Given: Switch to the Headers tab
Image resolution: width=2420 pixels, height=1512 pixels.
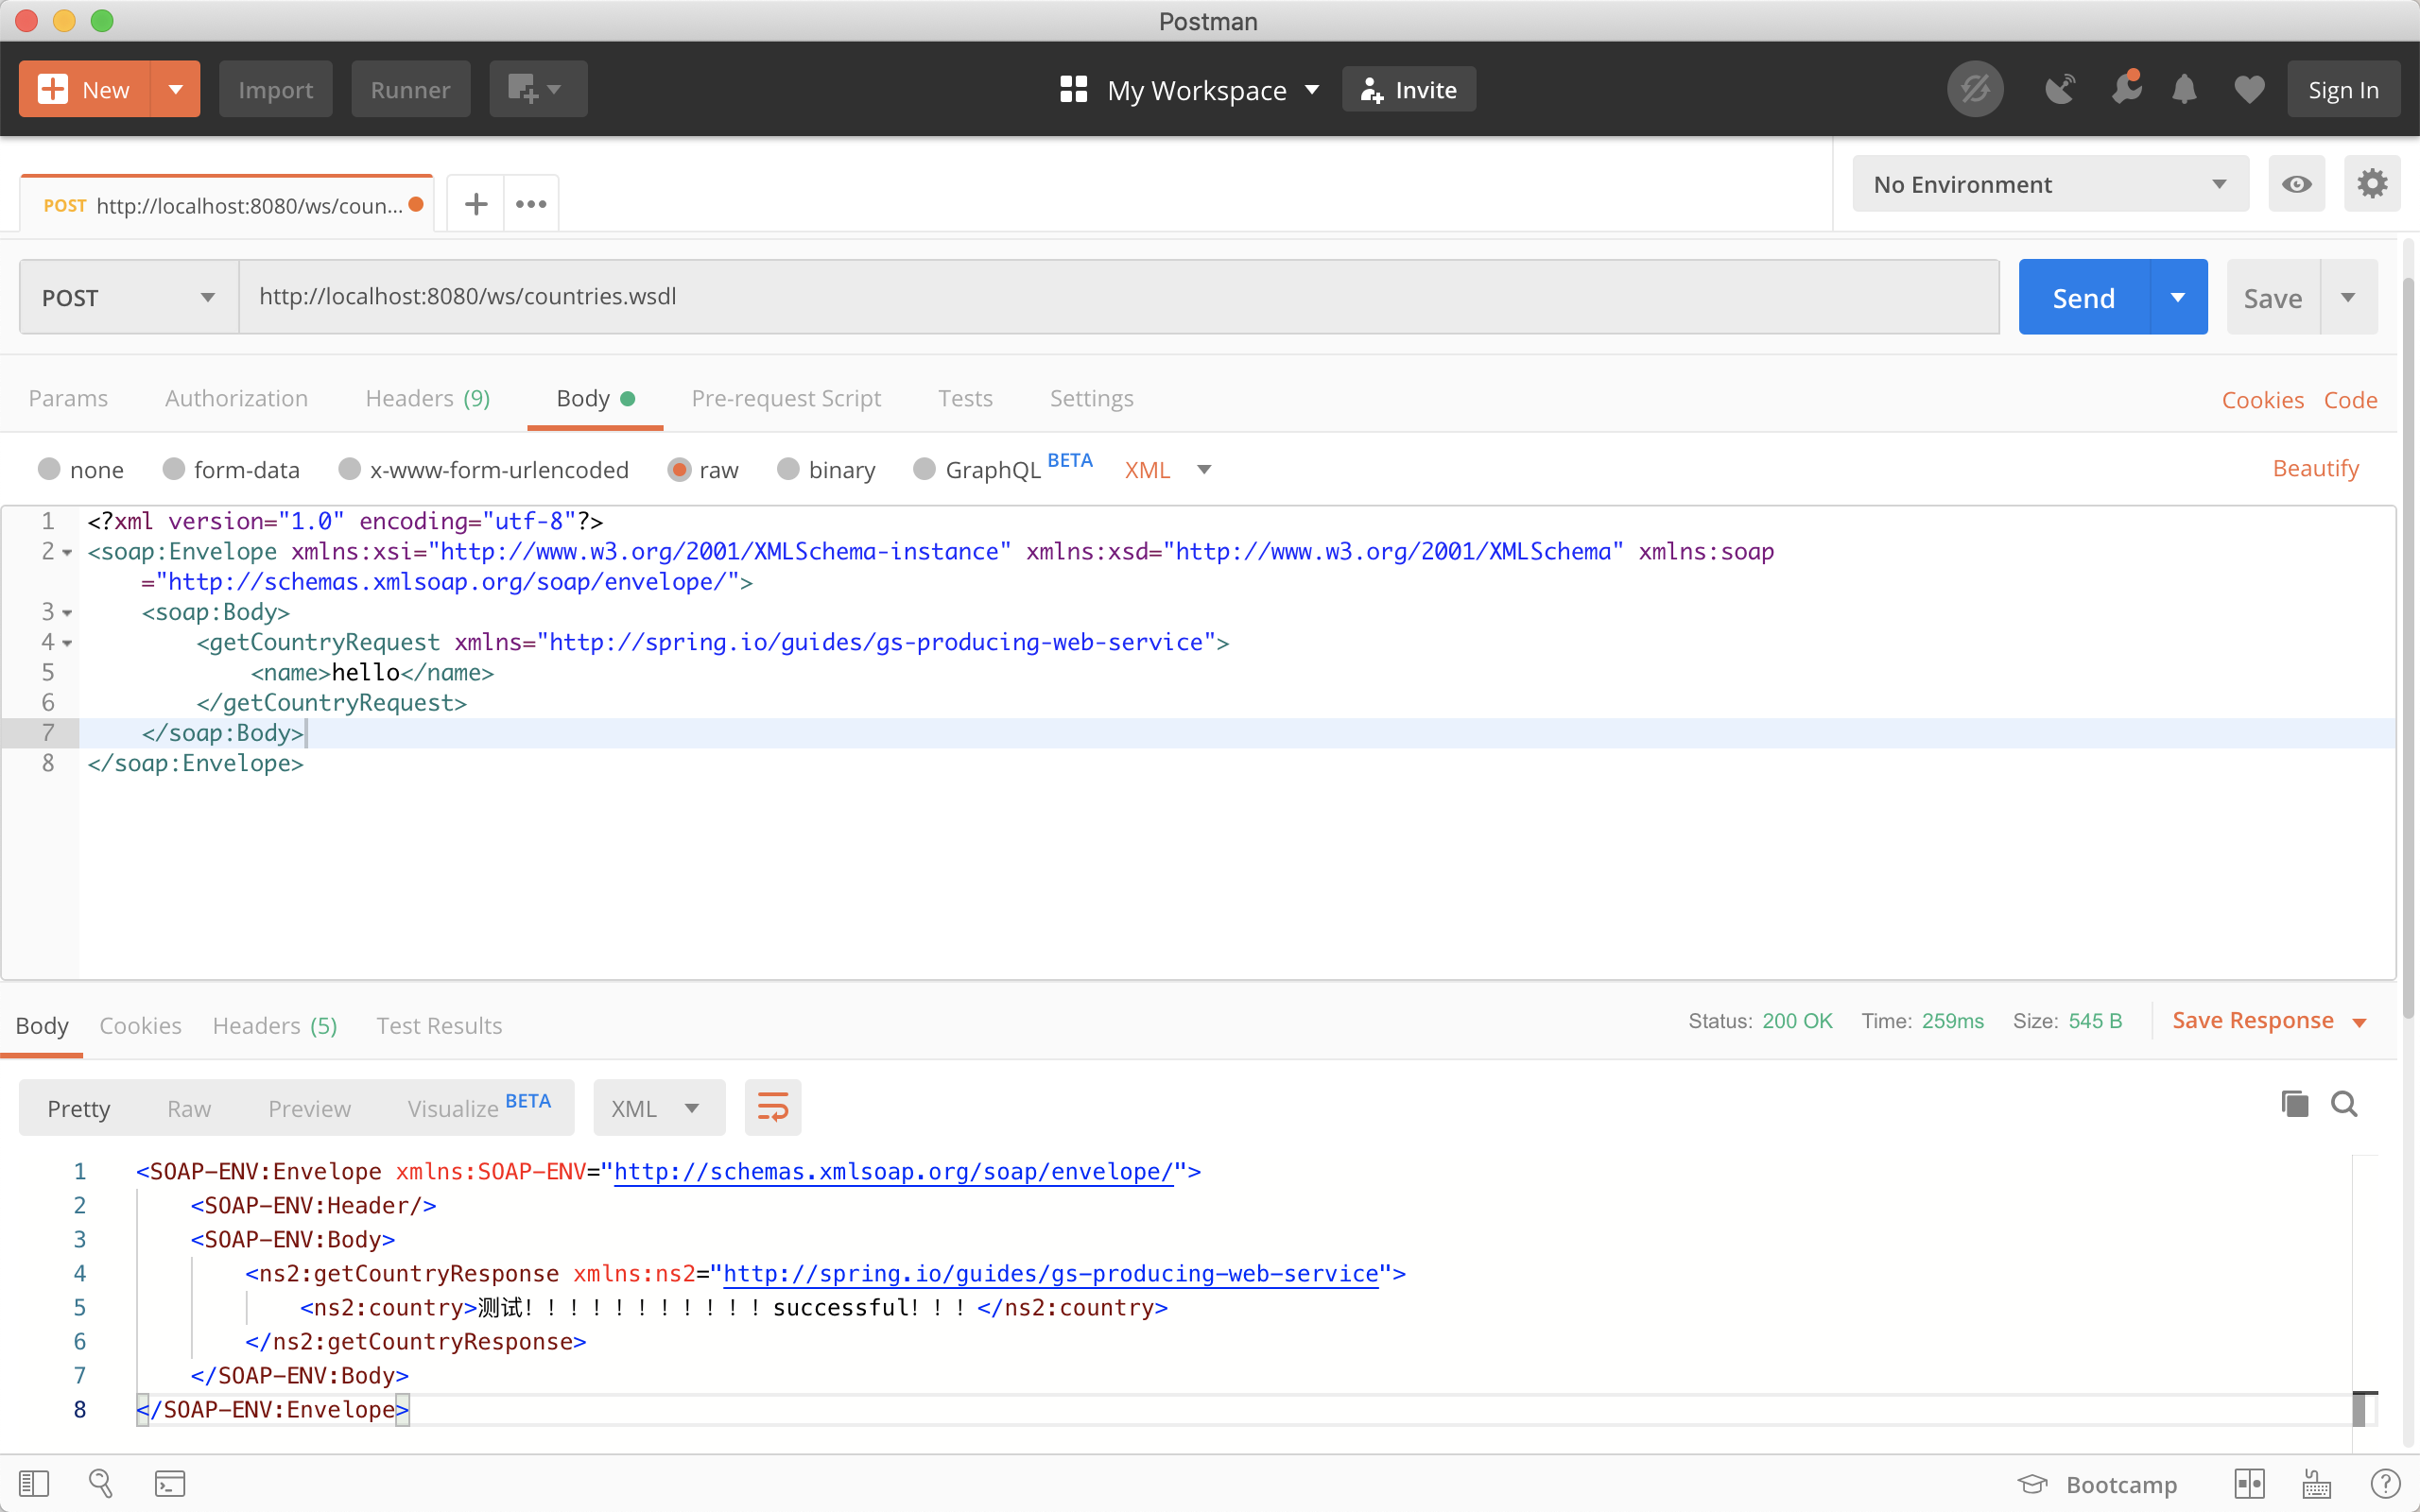Looking at the screenshot, I should coord(427,398).
